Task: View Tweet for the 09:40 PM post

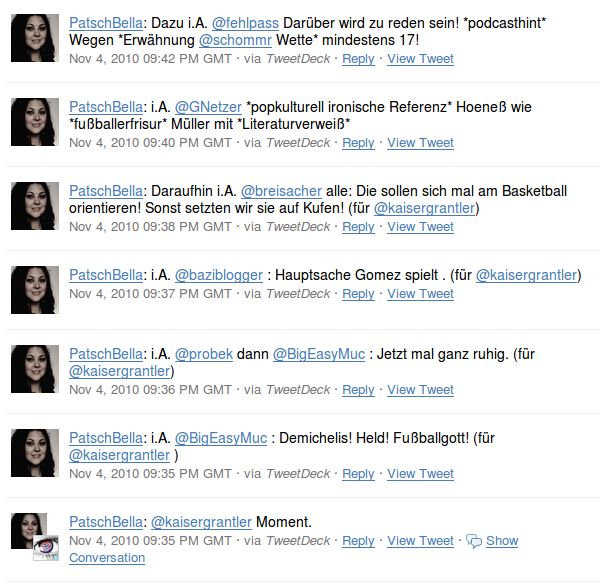Action: 420,143
